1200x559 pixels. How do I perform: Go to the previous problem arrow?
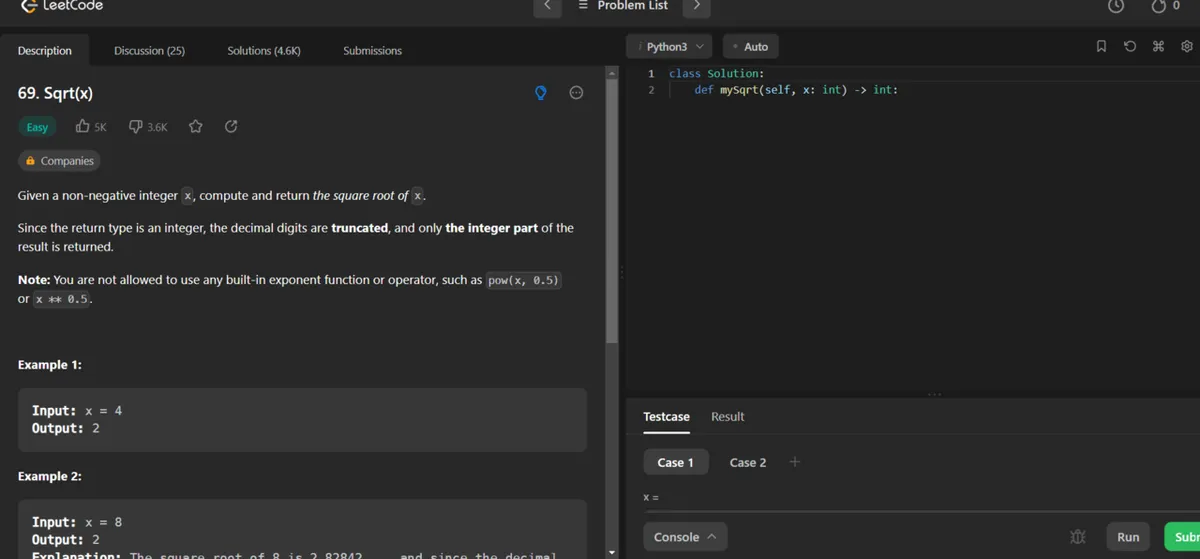point(547,6)
